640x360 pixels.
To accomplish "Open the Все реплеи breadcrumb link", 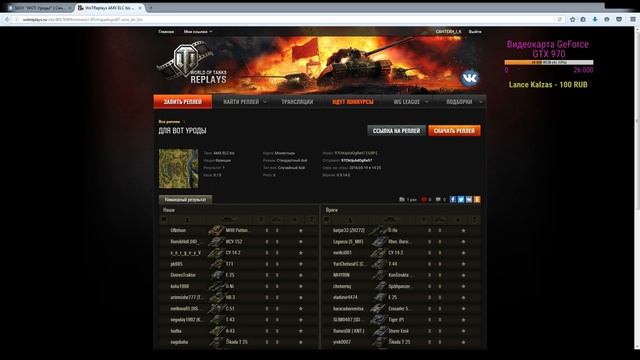I will pos(169,122).
